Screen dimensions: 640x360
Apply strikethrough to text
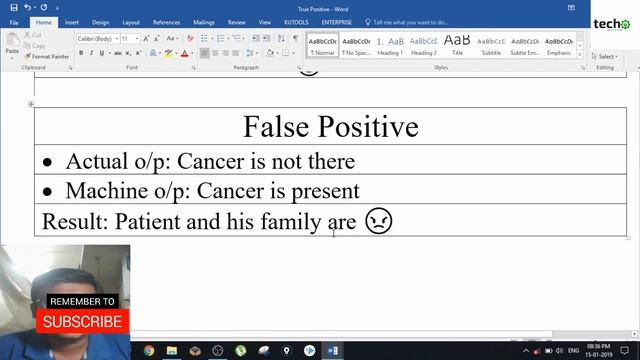point(118,53)
